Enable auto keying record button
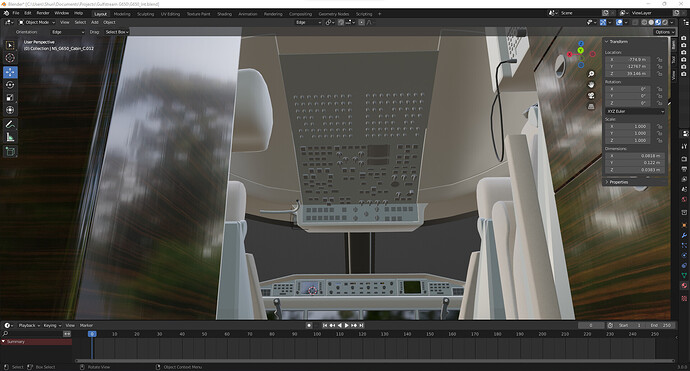Image resolution: width=690 pixels, height=371 pixels. [309, 325]
